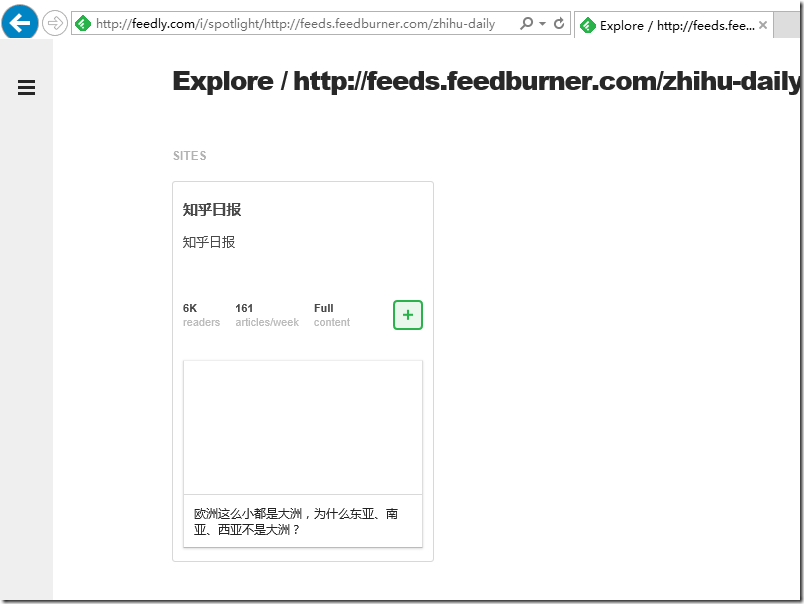
Task: Click the SITES section heading
Action: coord(190,156)
